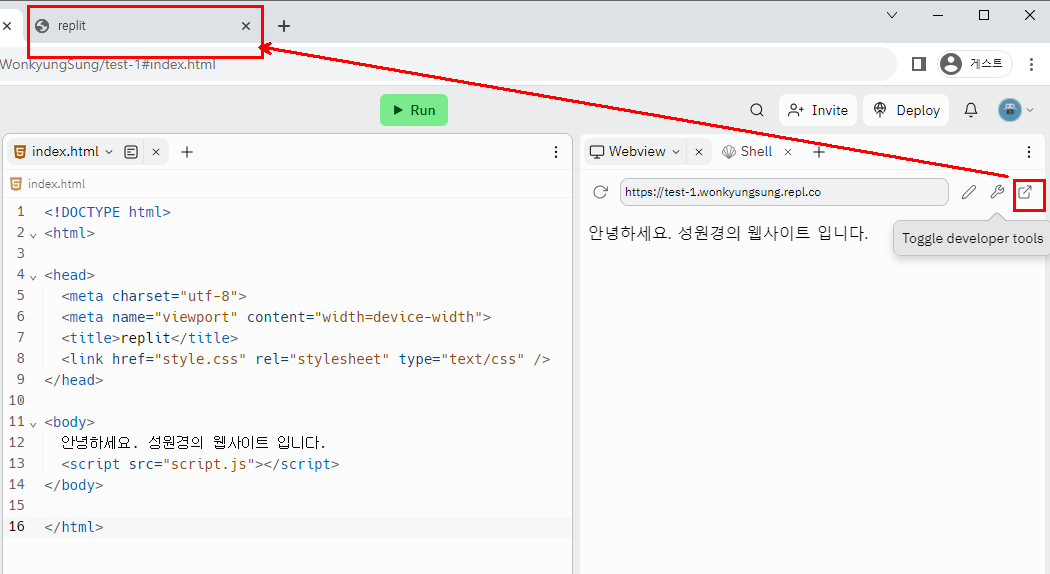The height and width of the screenshot is (574, 1050).
Task: Open the editor pane three-dot menu
Action: coord(556,152)
